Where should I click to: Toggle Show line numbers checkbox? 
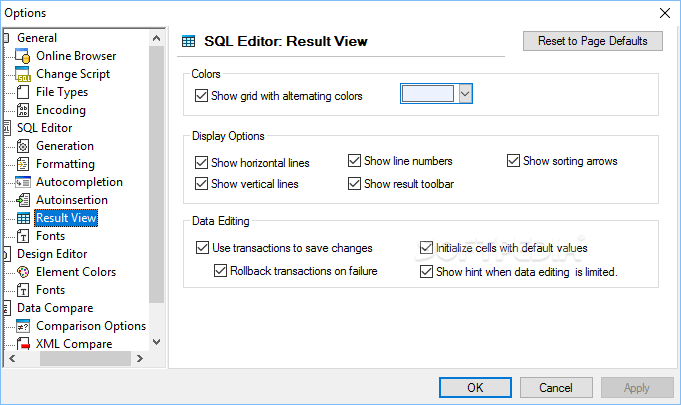coord(354,161)
